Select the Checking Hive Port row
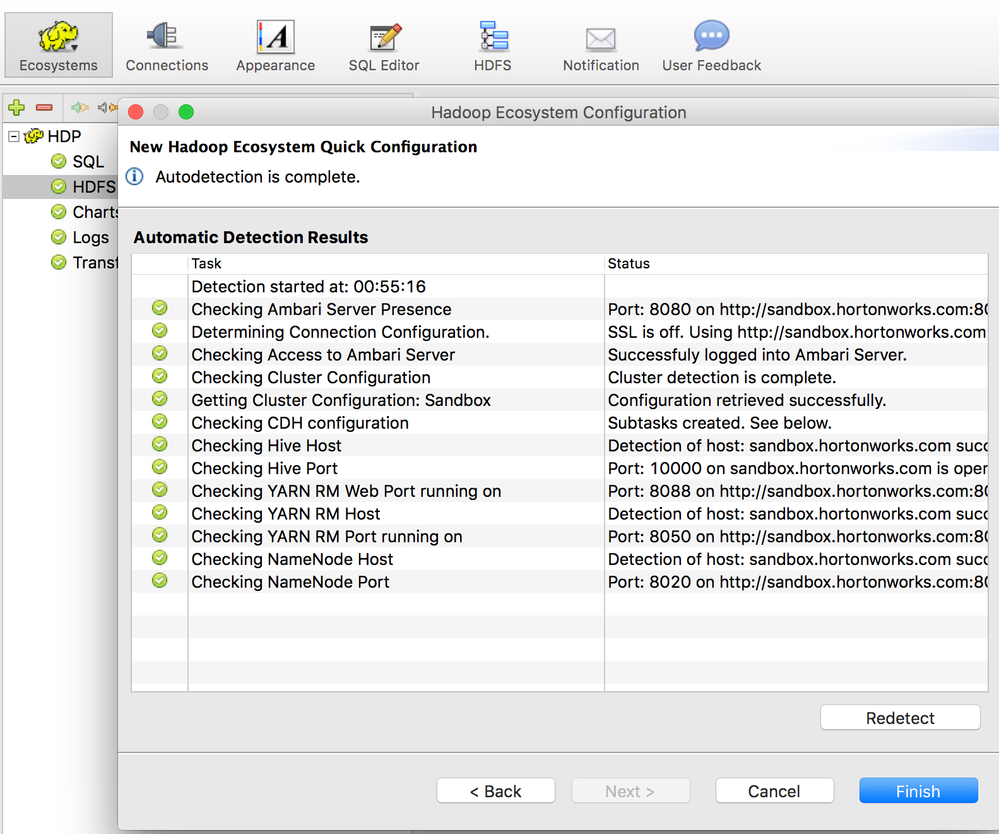Screen dimensions: 999x834 (265, 468)
